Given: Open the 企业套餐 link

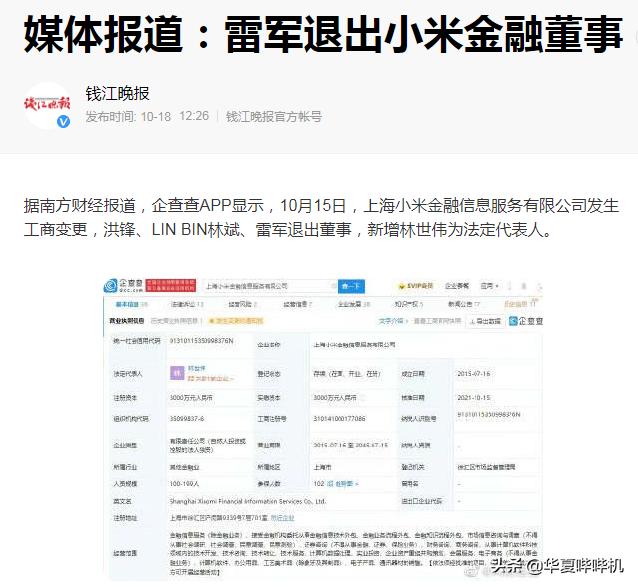Looking at the screenshot, I should (457, 286).
